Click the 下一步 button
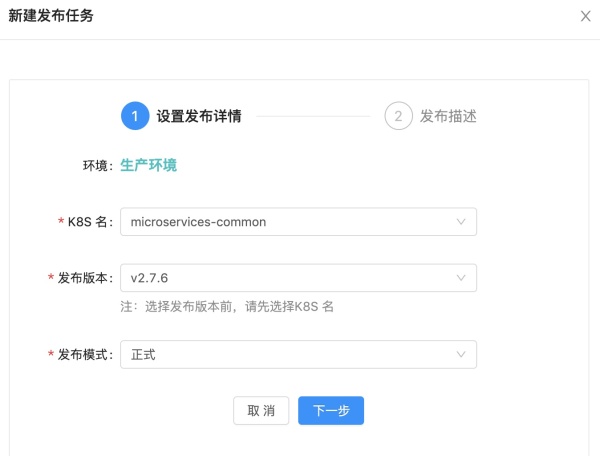This screenshot has height=456, width=600. click(331, 410)
